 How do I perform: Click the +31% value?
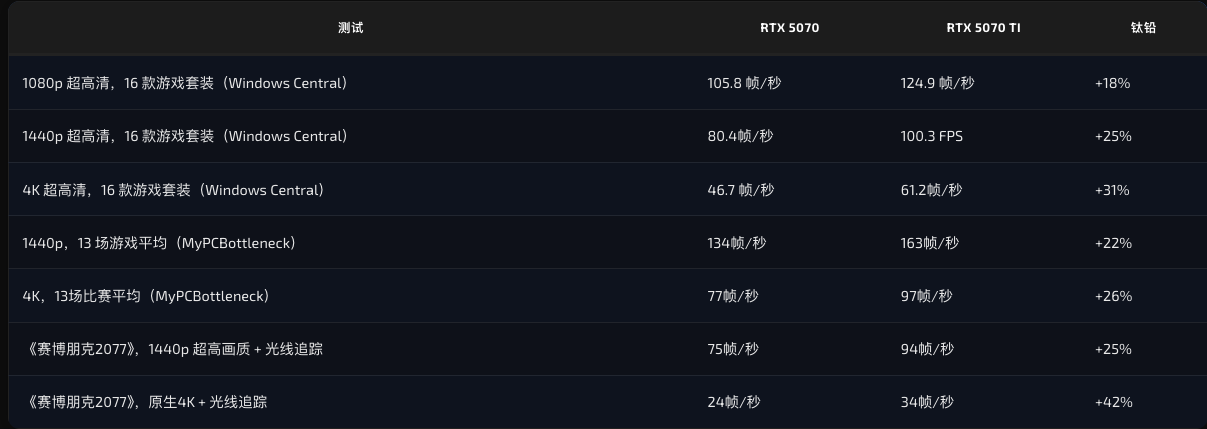pyautogui.click(x=1112, y=190)
